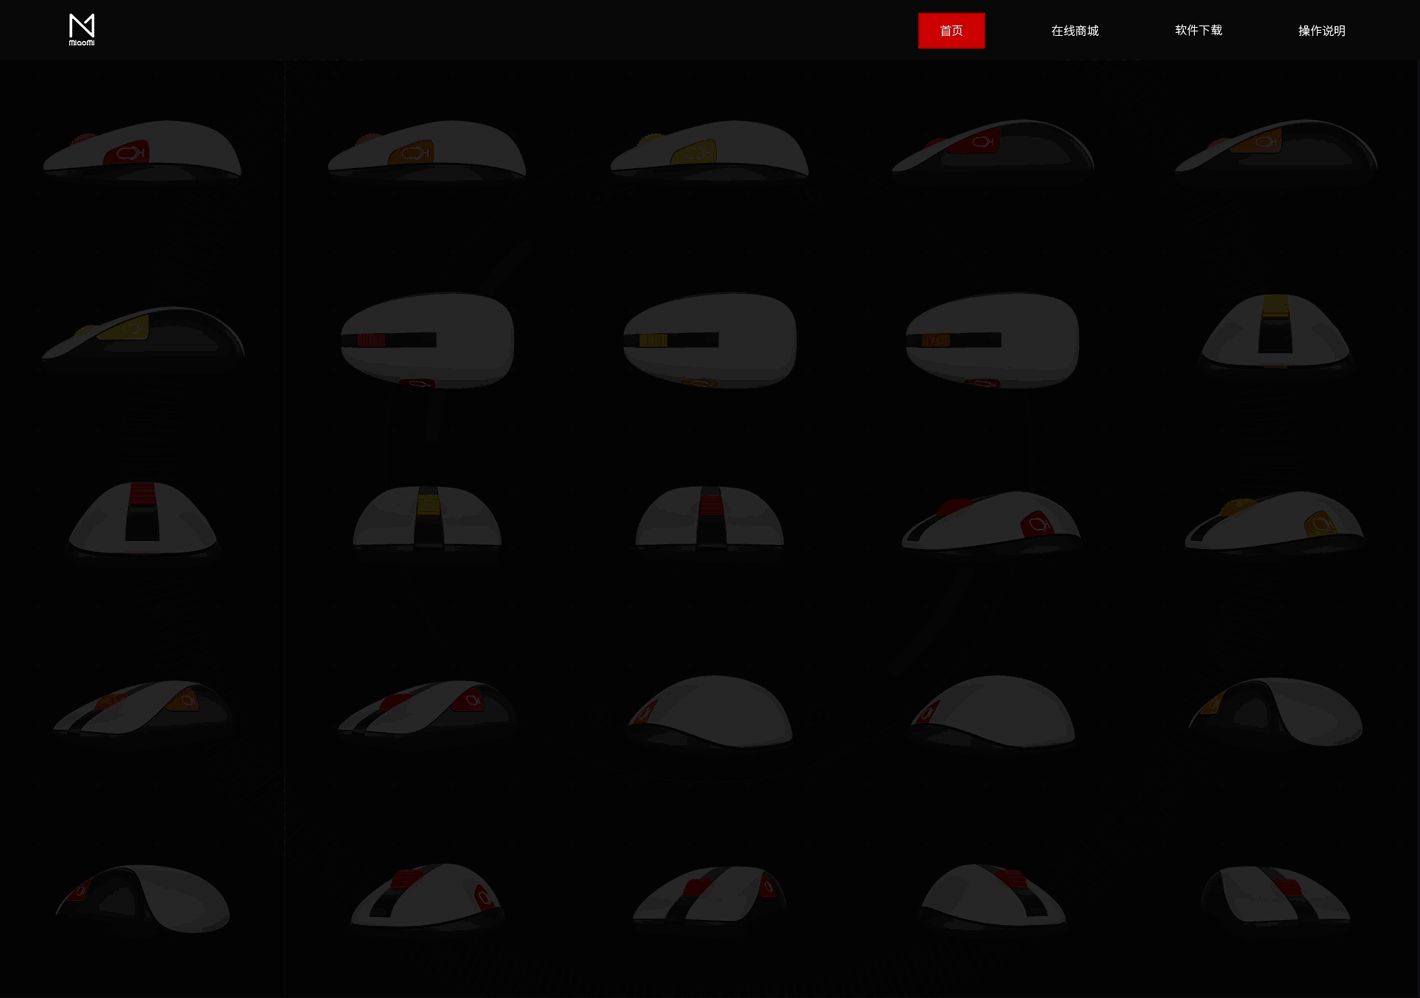Screen dimensions: 1420x998
Task: Select white side-view mouse with red button
Action: pos(142,151)
